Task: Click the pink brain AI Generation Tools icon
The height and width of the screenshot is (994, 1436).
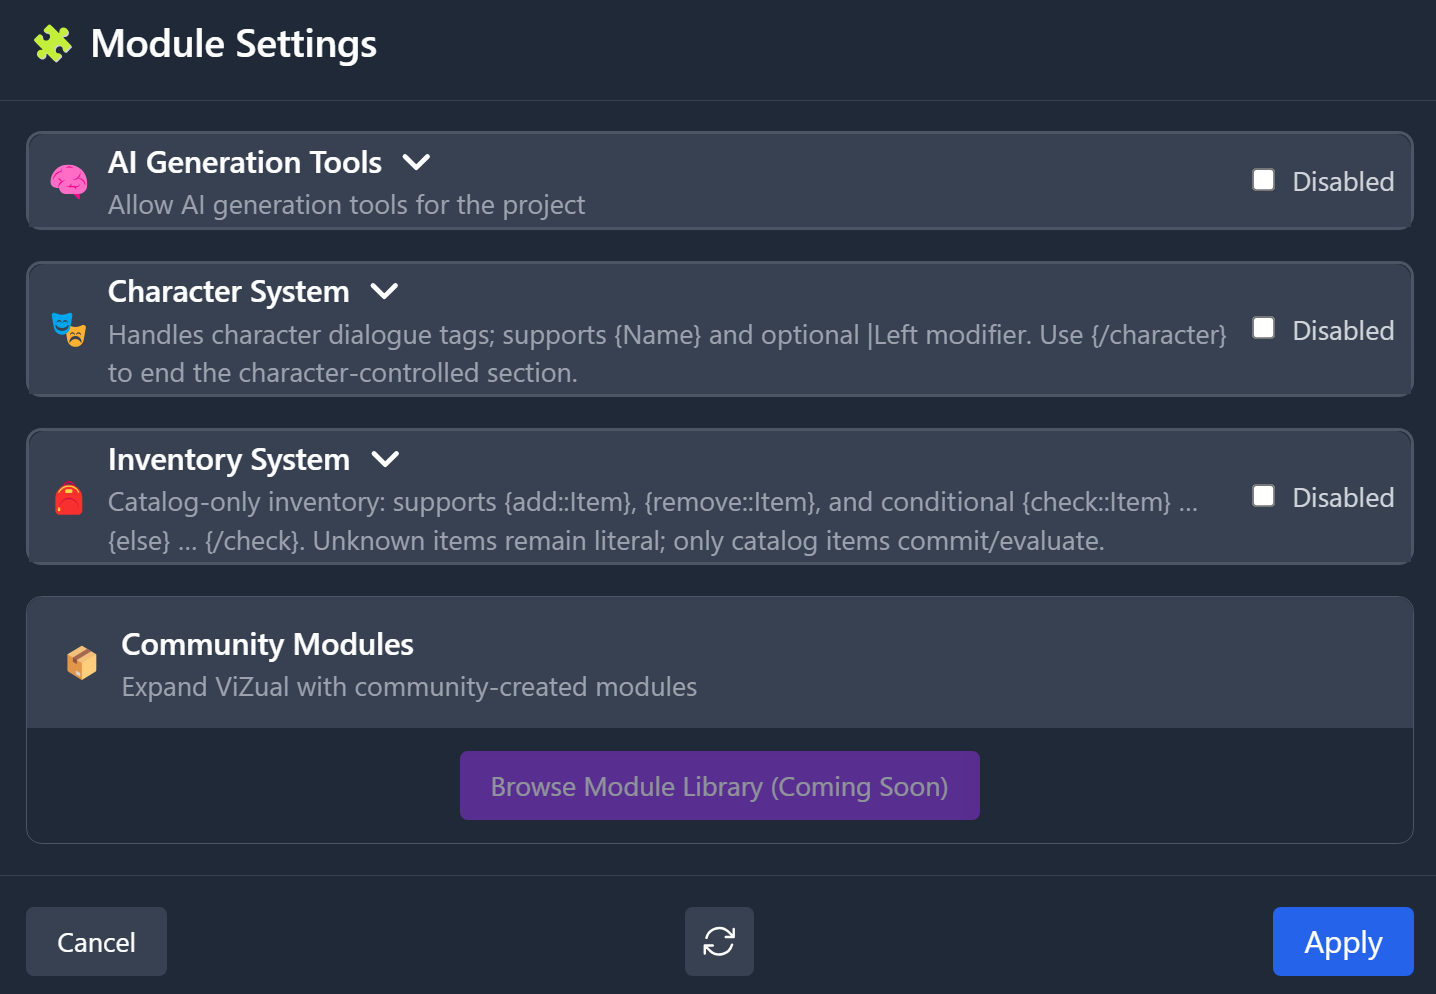Action: 69,182
